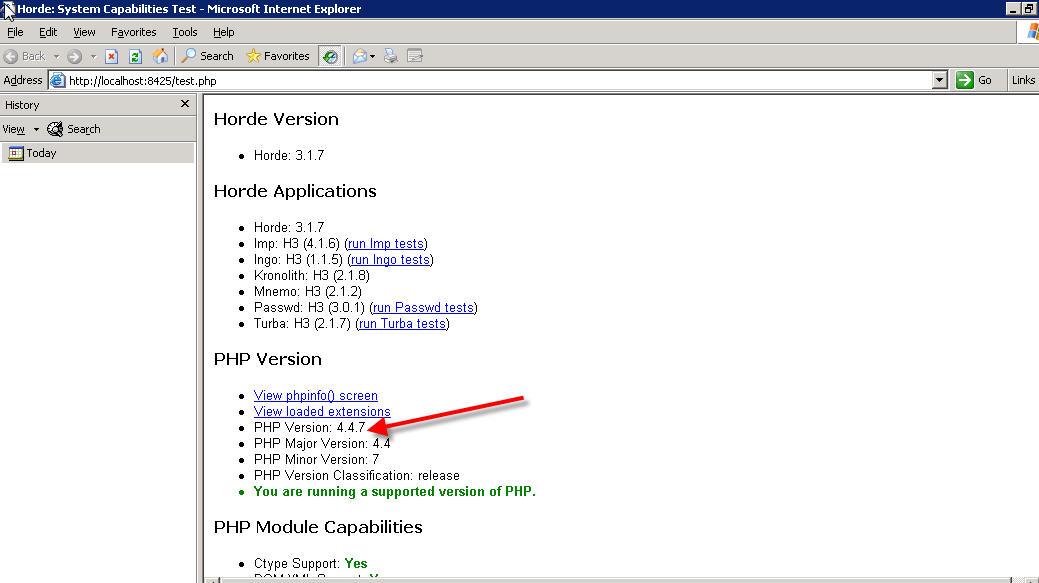The image size is (1039, 583).
Task: Open the View menu in menu bar
Action: [x=84, y=32]
